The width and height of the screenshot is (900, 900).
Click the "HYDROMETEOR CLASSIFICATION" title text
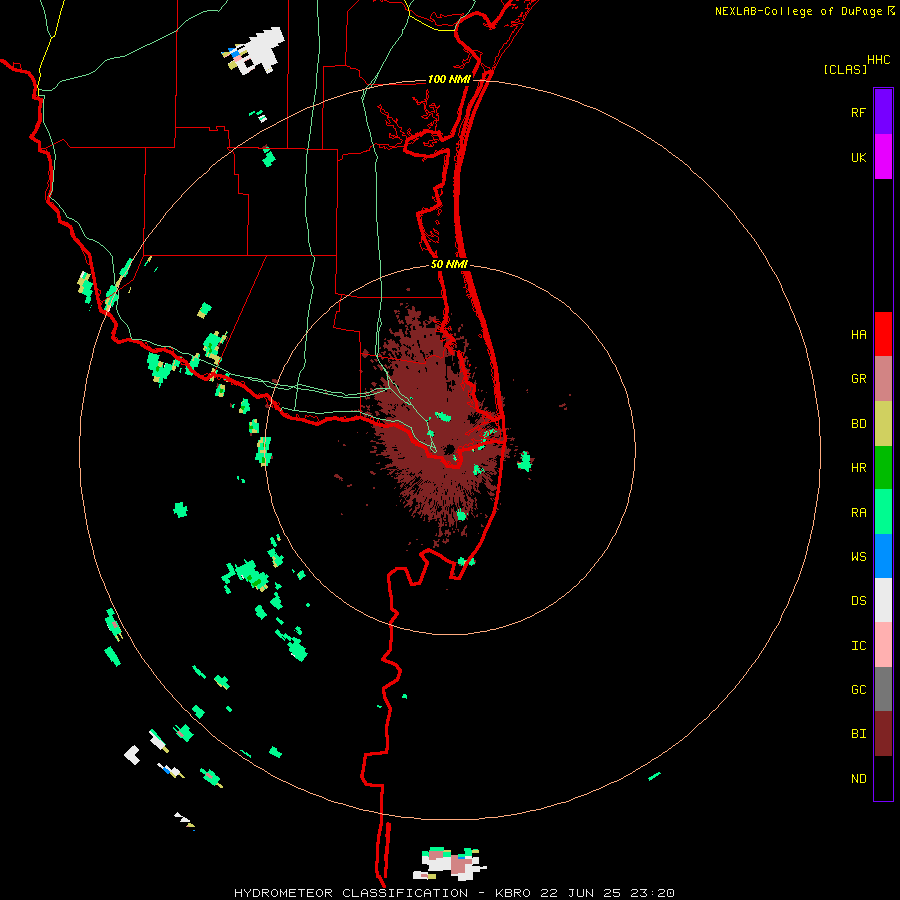(x=351, y=893)
